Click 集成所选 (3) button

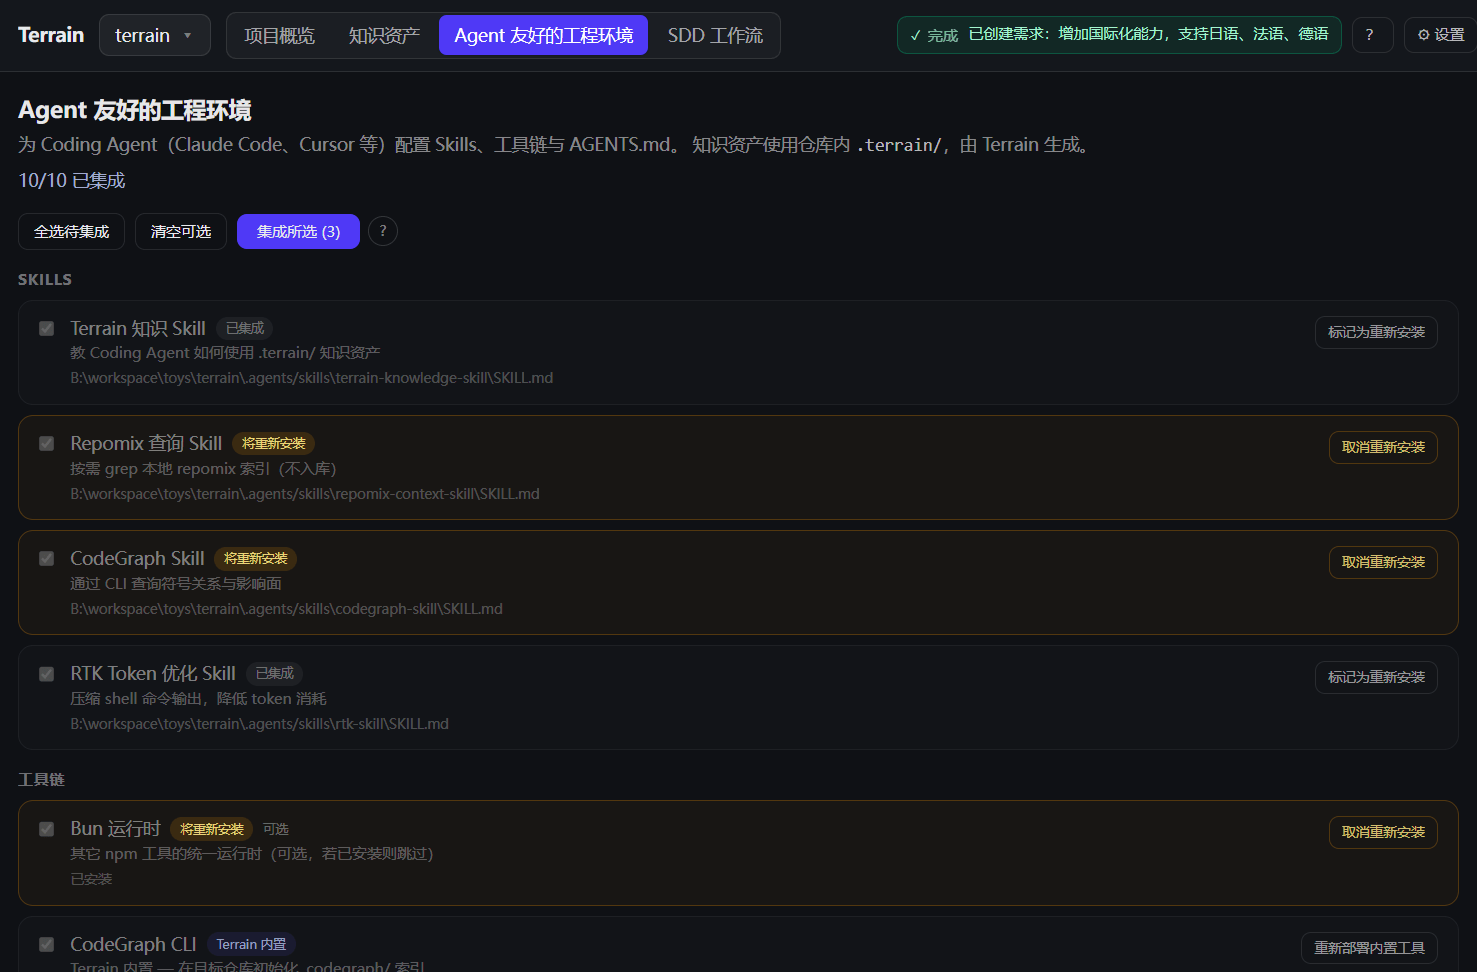click(298, 232)
